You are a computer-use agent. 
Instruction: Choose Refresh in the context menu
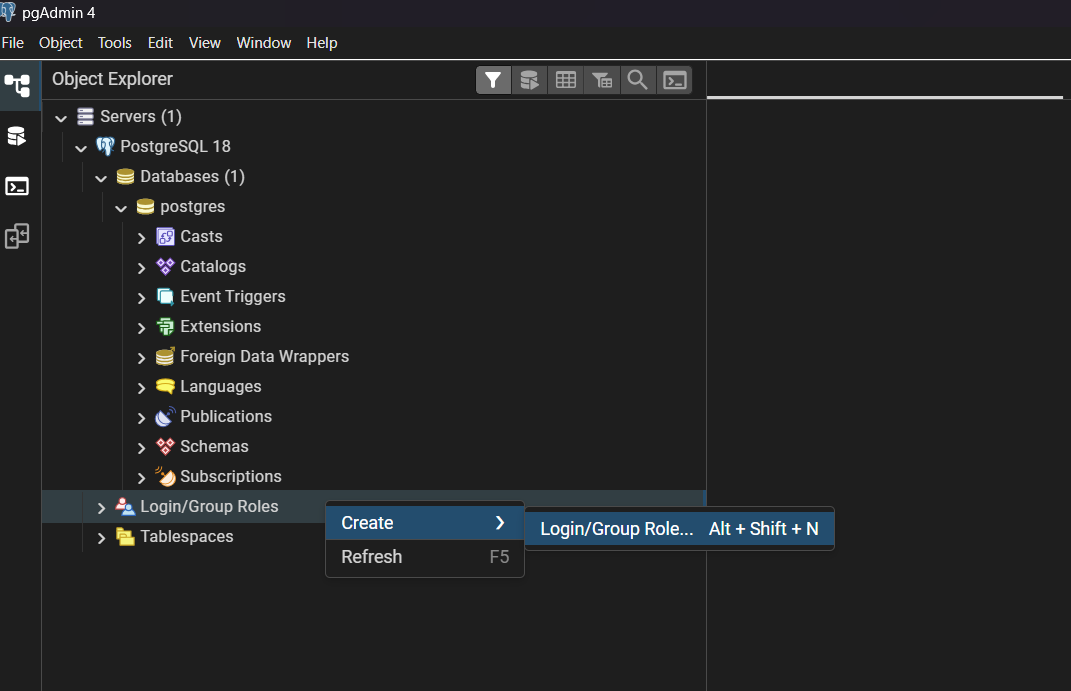coord(425,557)
